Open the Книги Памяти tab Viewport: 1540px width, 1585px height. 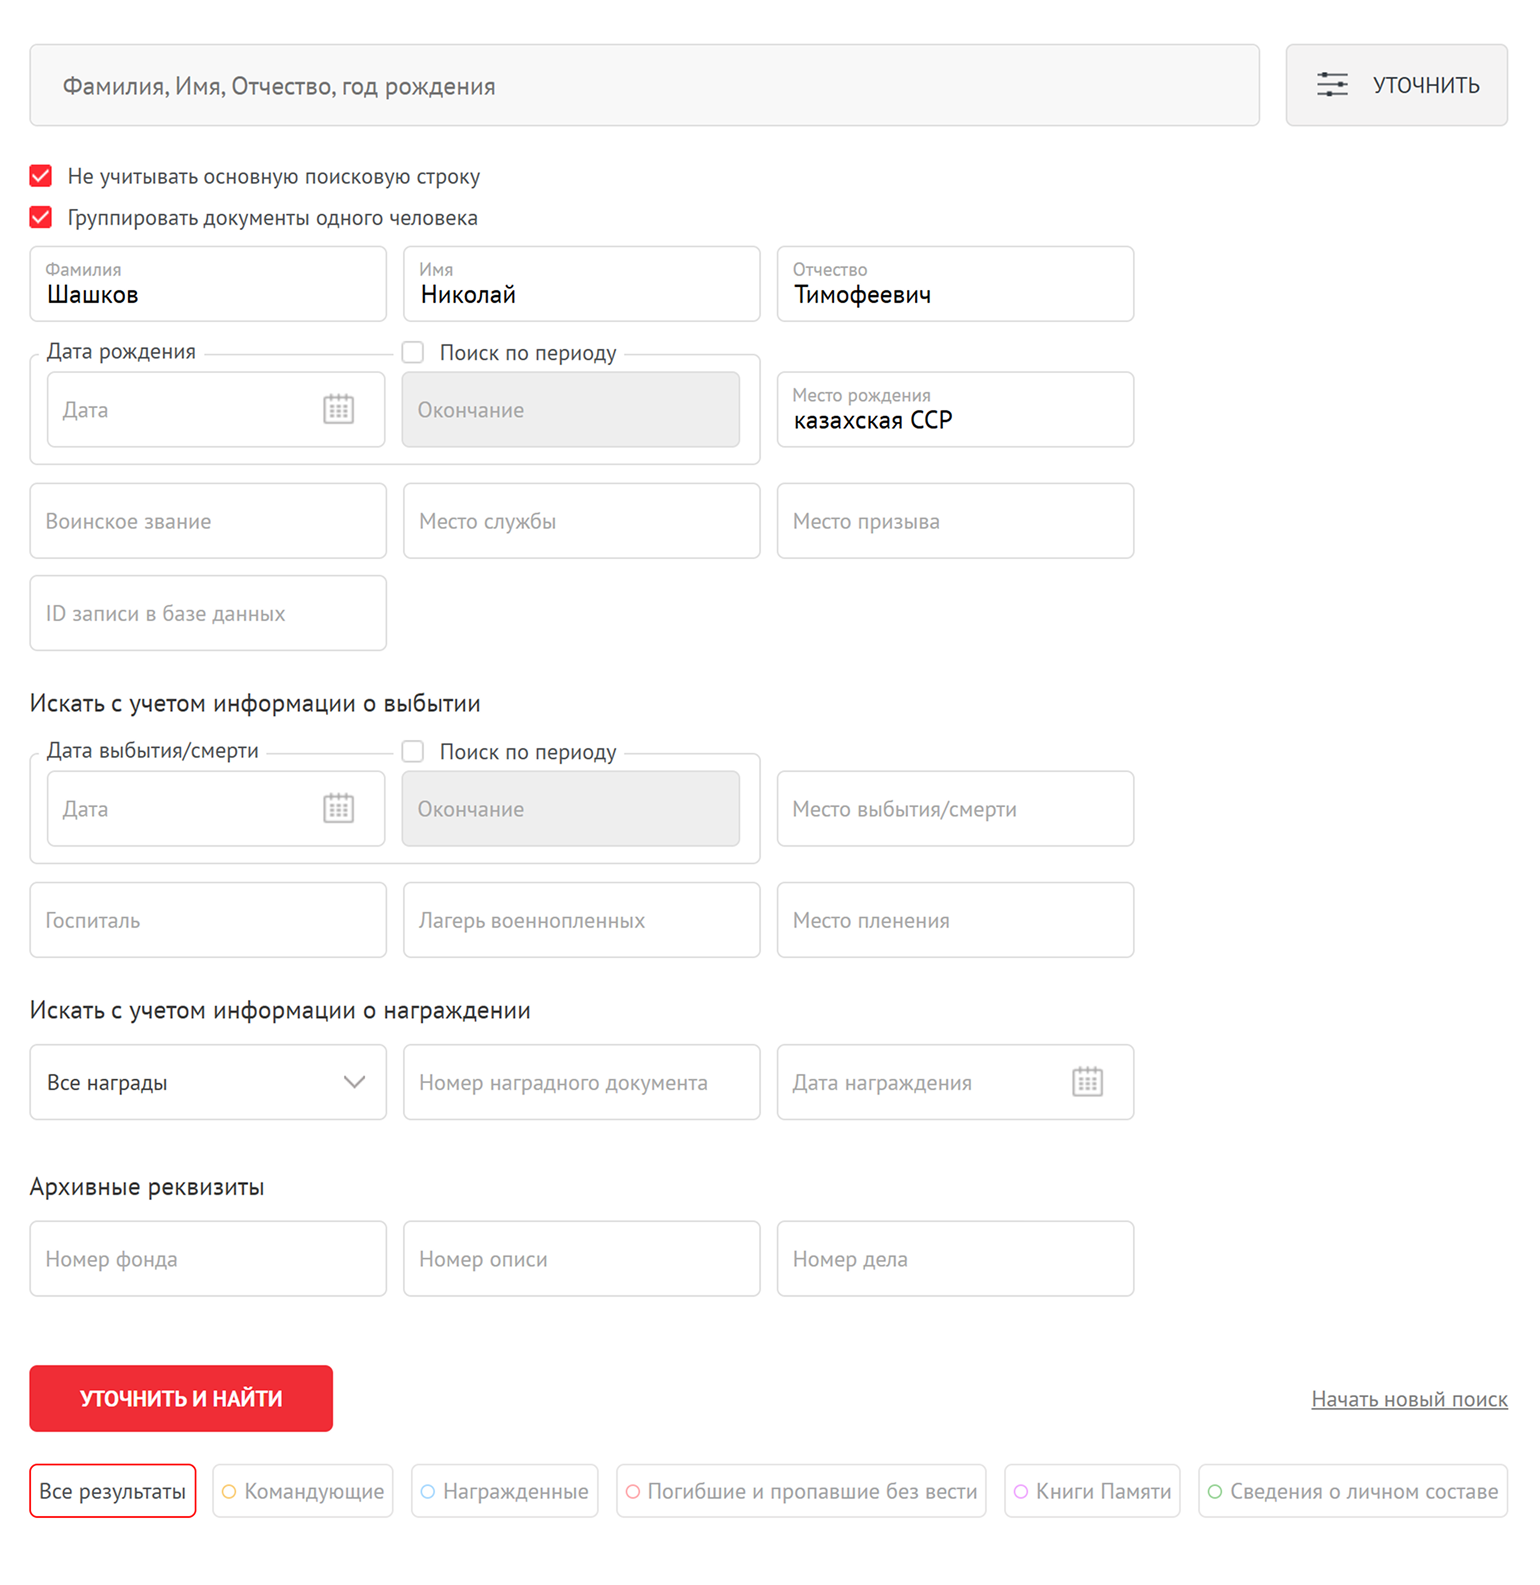click(1092, 1491)
